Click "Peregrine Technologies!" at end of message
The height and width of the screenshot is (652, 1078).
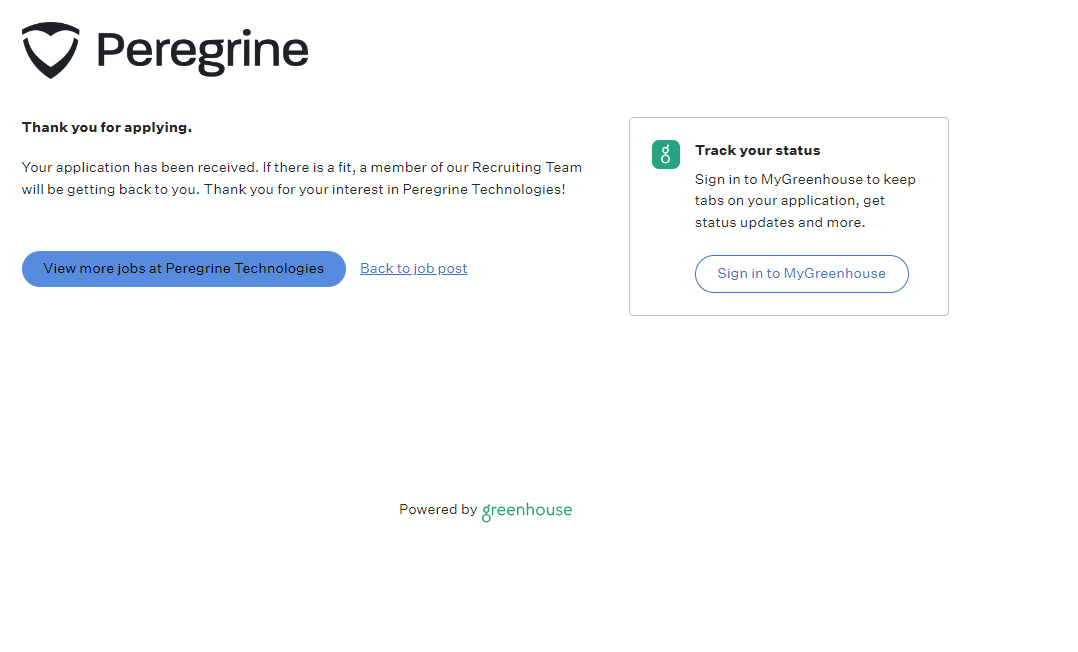484,189
